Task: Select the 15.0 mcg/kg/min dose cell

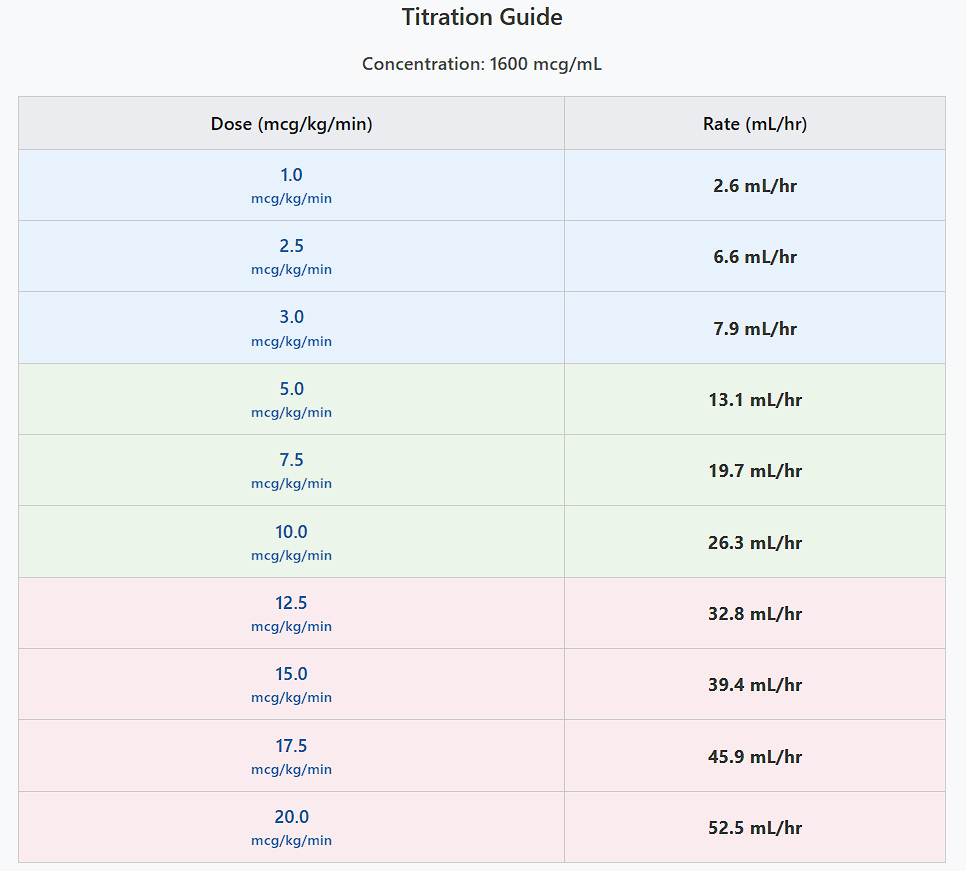Action: coord(291,684)
